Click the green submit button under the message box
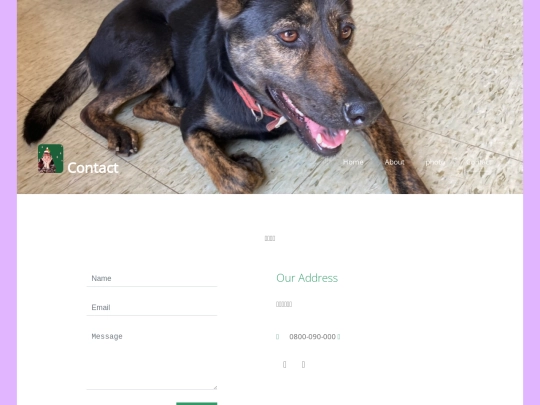The width and height of the screenshot is (540, 405). click(197, 404)
